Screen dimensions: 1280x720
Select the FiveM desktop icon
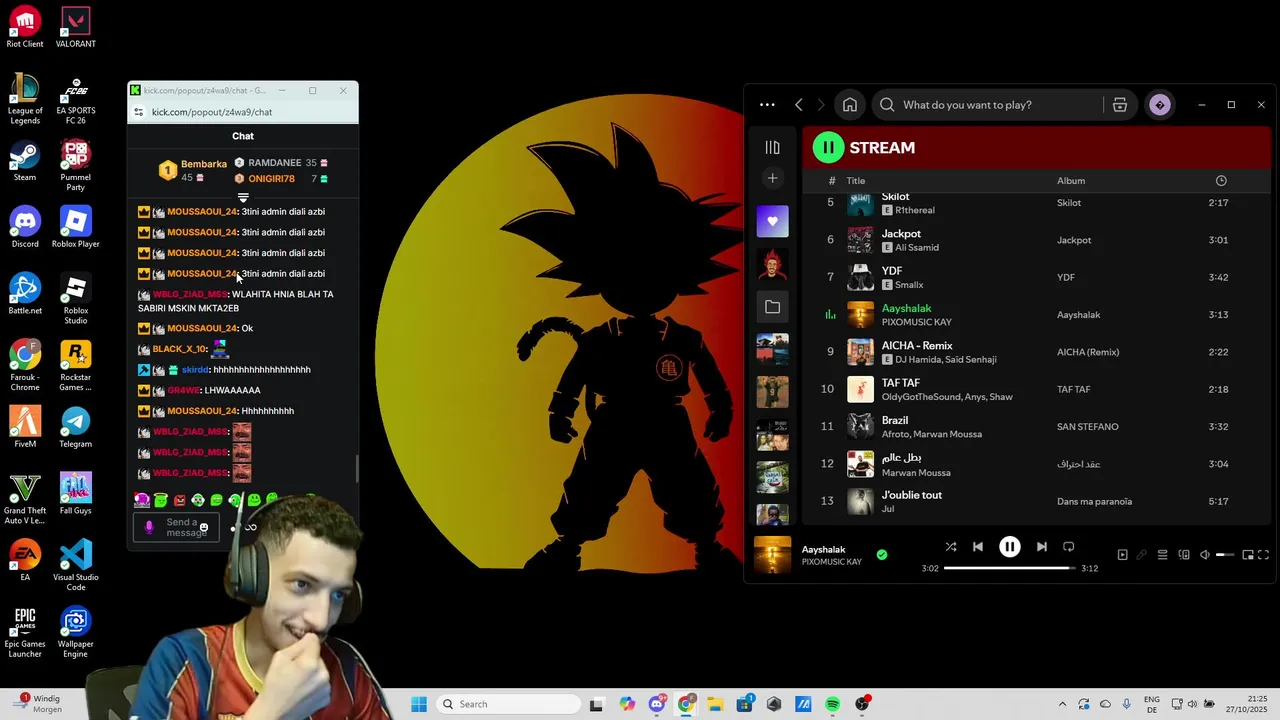(25, 427)
